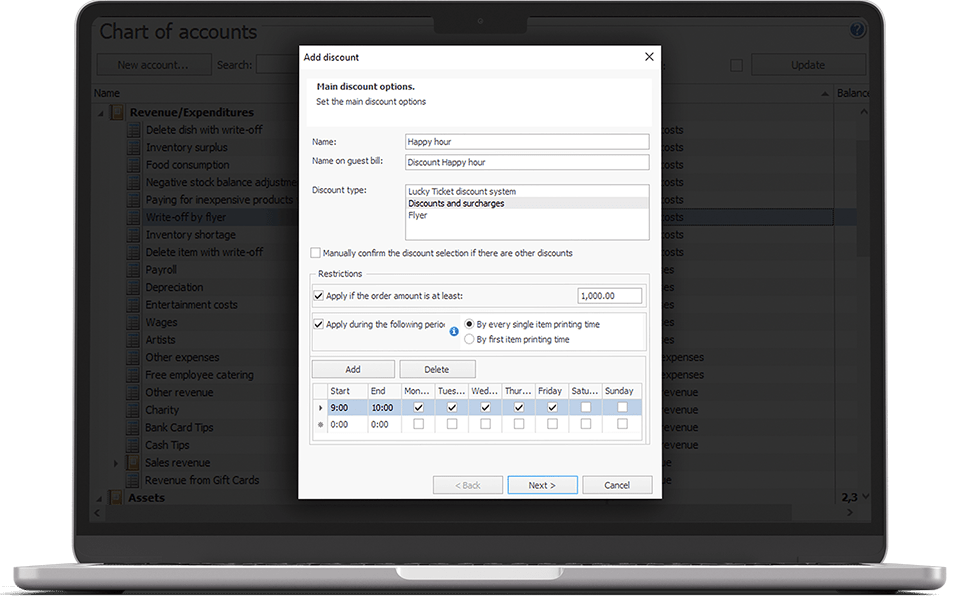Select the 'By first item printing time' radio button

[468, 338]
